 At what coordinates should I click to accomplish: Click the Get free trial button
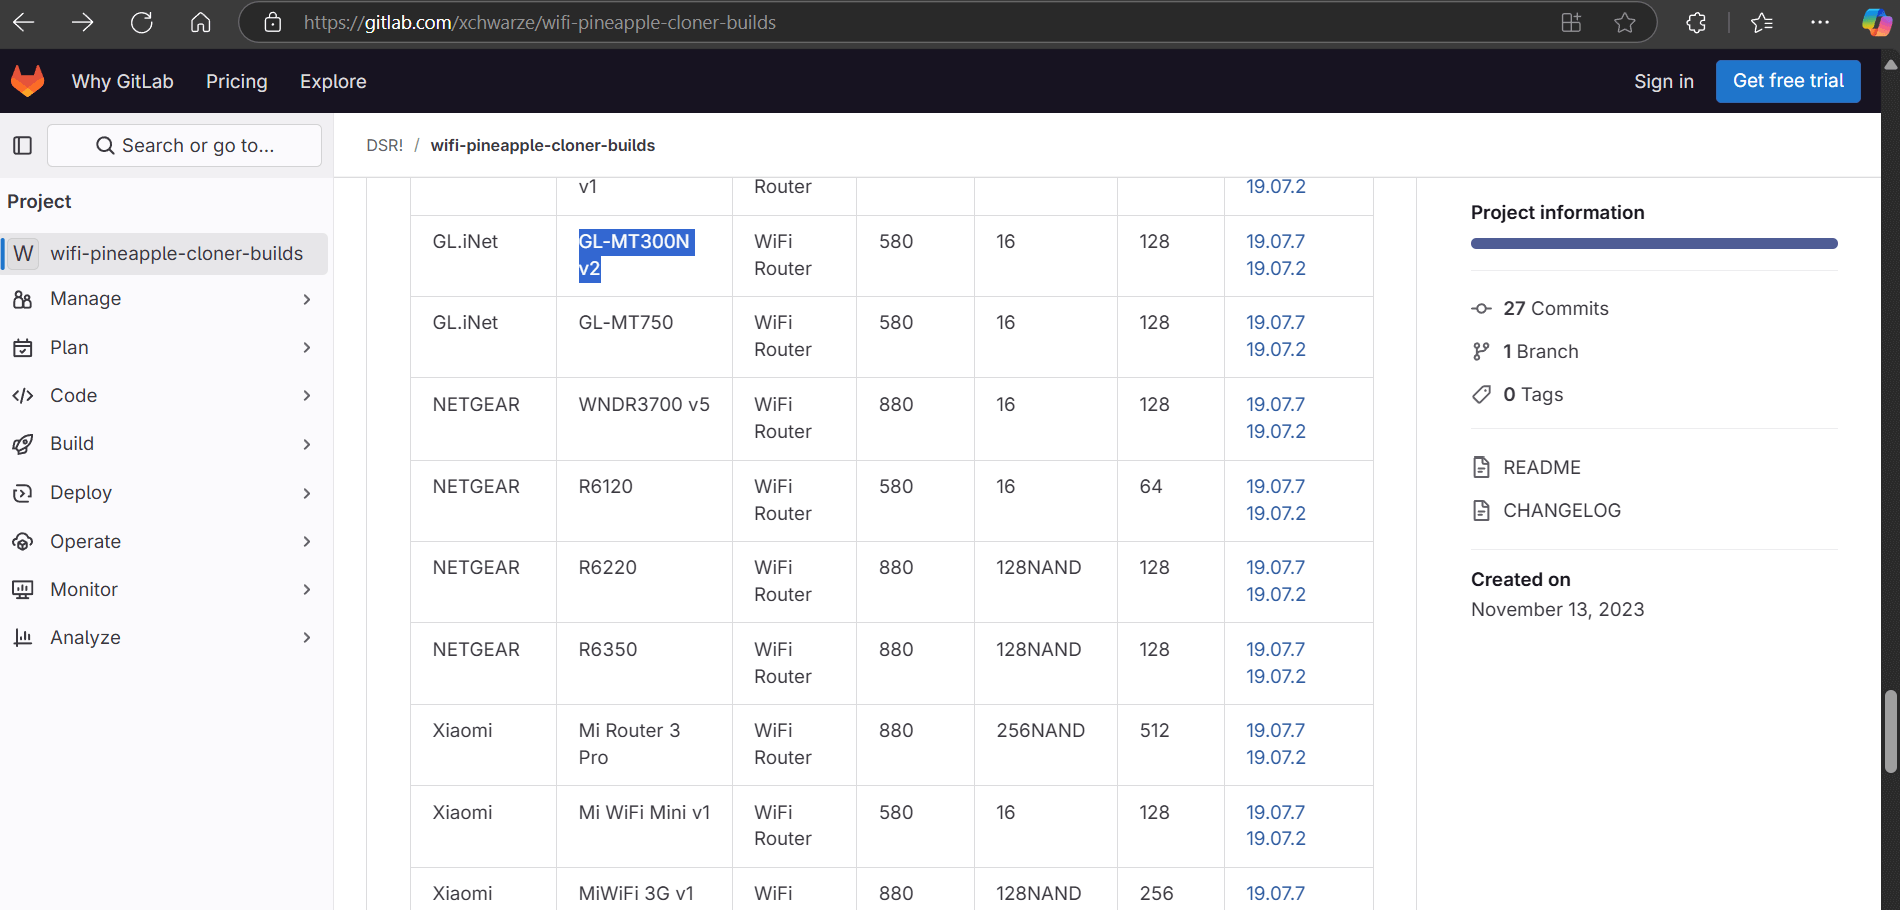[1787, 81]
